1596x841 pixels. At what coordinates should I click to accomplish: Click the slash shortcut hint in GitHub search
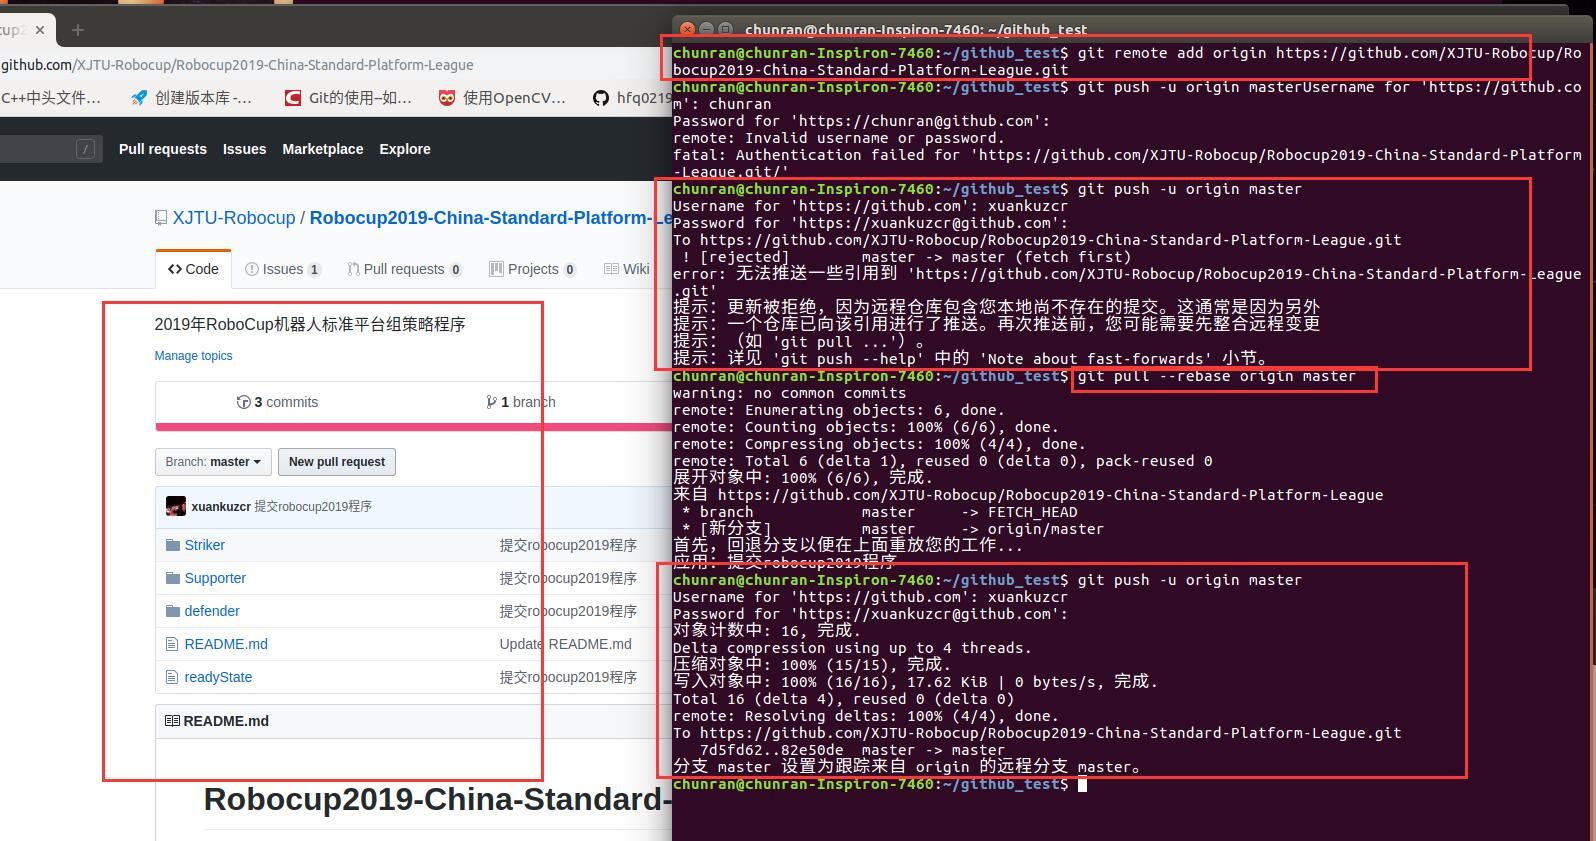coord(86,149)
